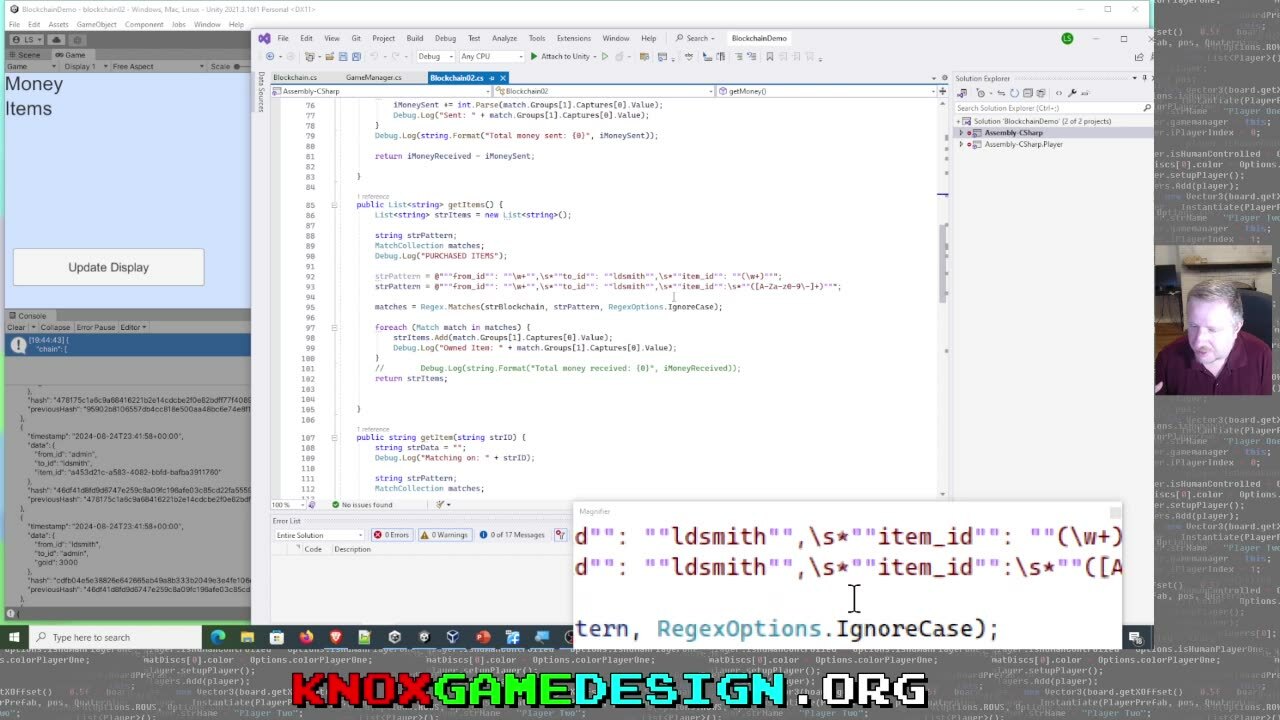Click the Data Sources side tab
The image size is (1280, 720).
(x=261, y=92)
